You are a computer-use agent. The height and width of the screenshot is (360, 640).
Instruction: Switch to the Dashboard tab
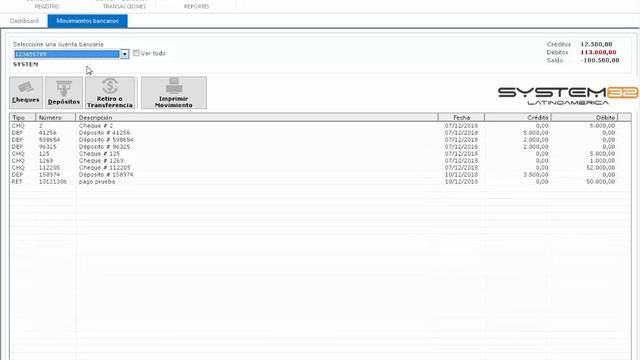pyautogui.click(x=24, y=21)
